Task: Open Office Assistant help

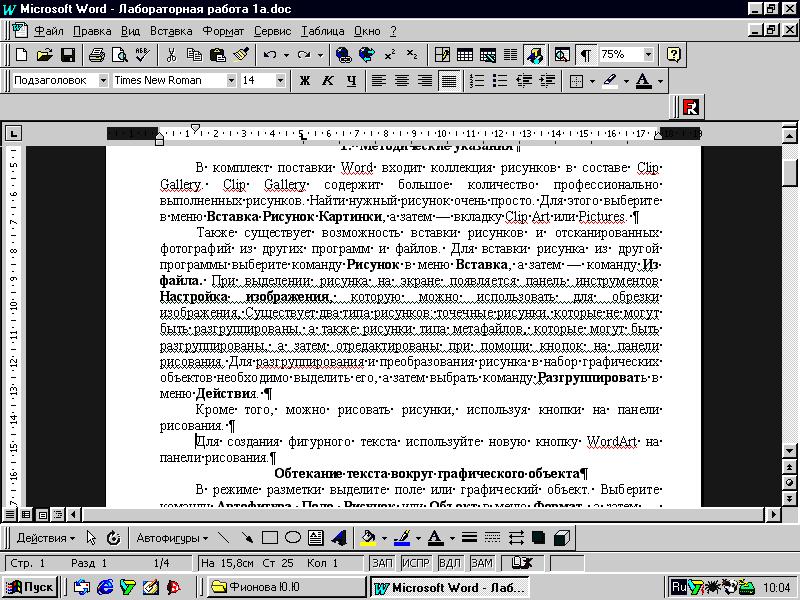Action: click(673, 55)
